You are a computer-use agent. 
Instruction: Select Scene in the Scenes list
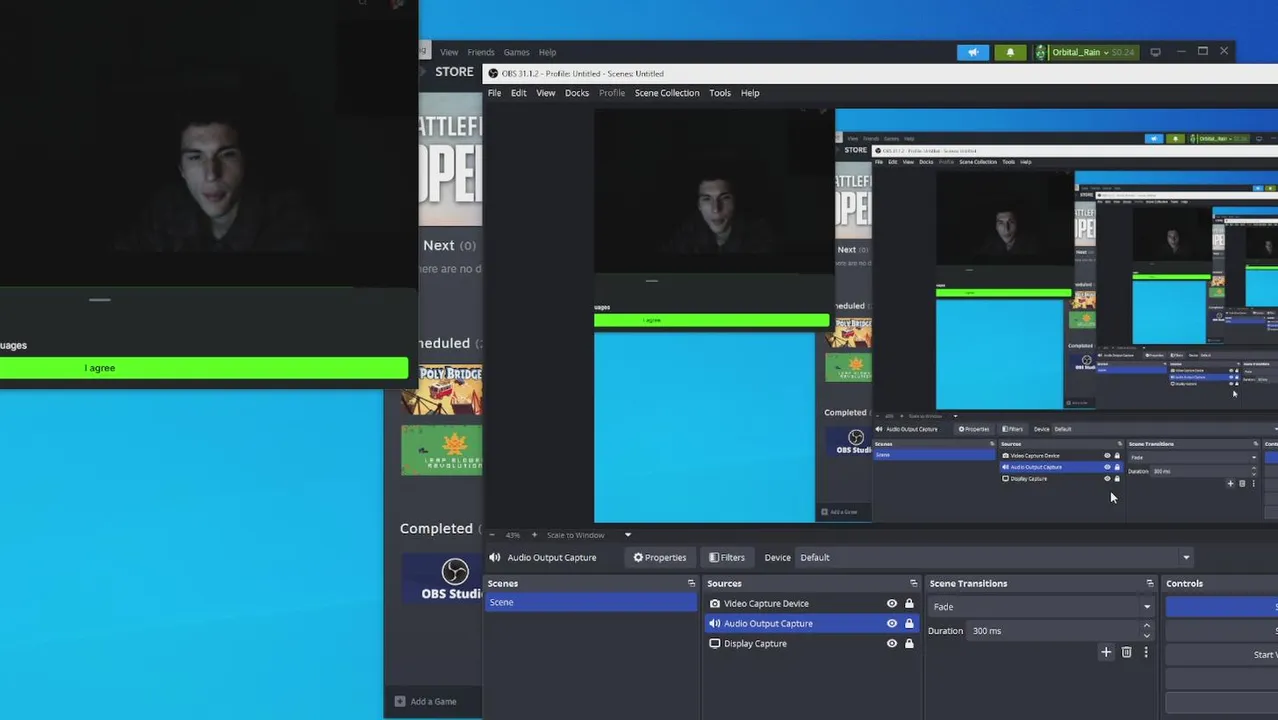(x=591, y=603)
